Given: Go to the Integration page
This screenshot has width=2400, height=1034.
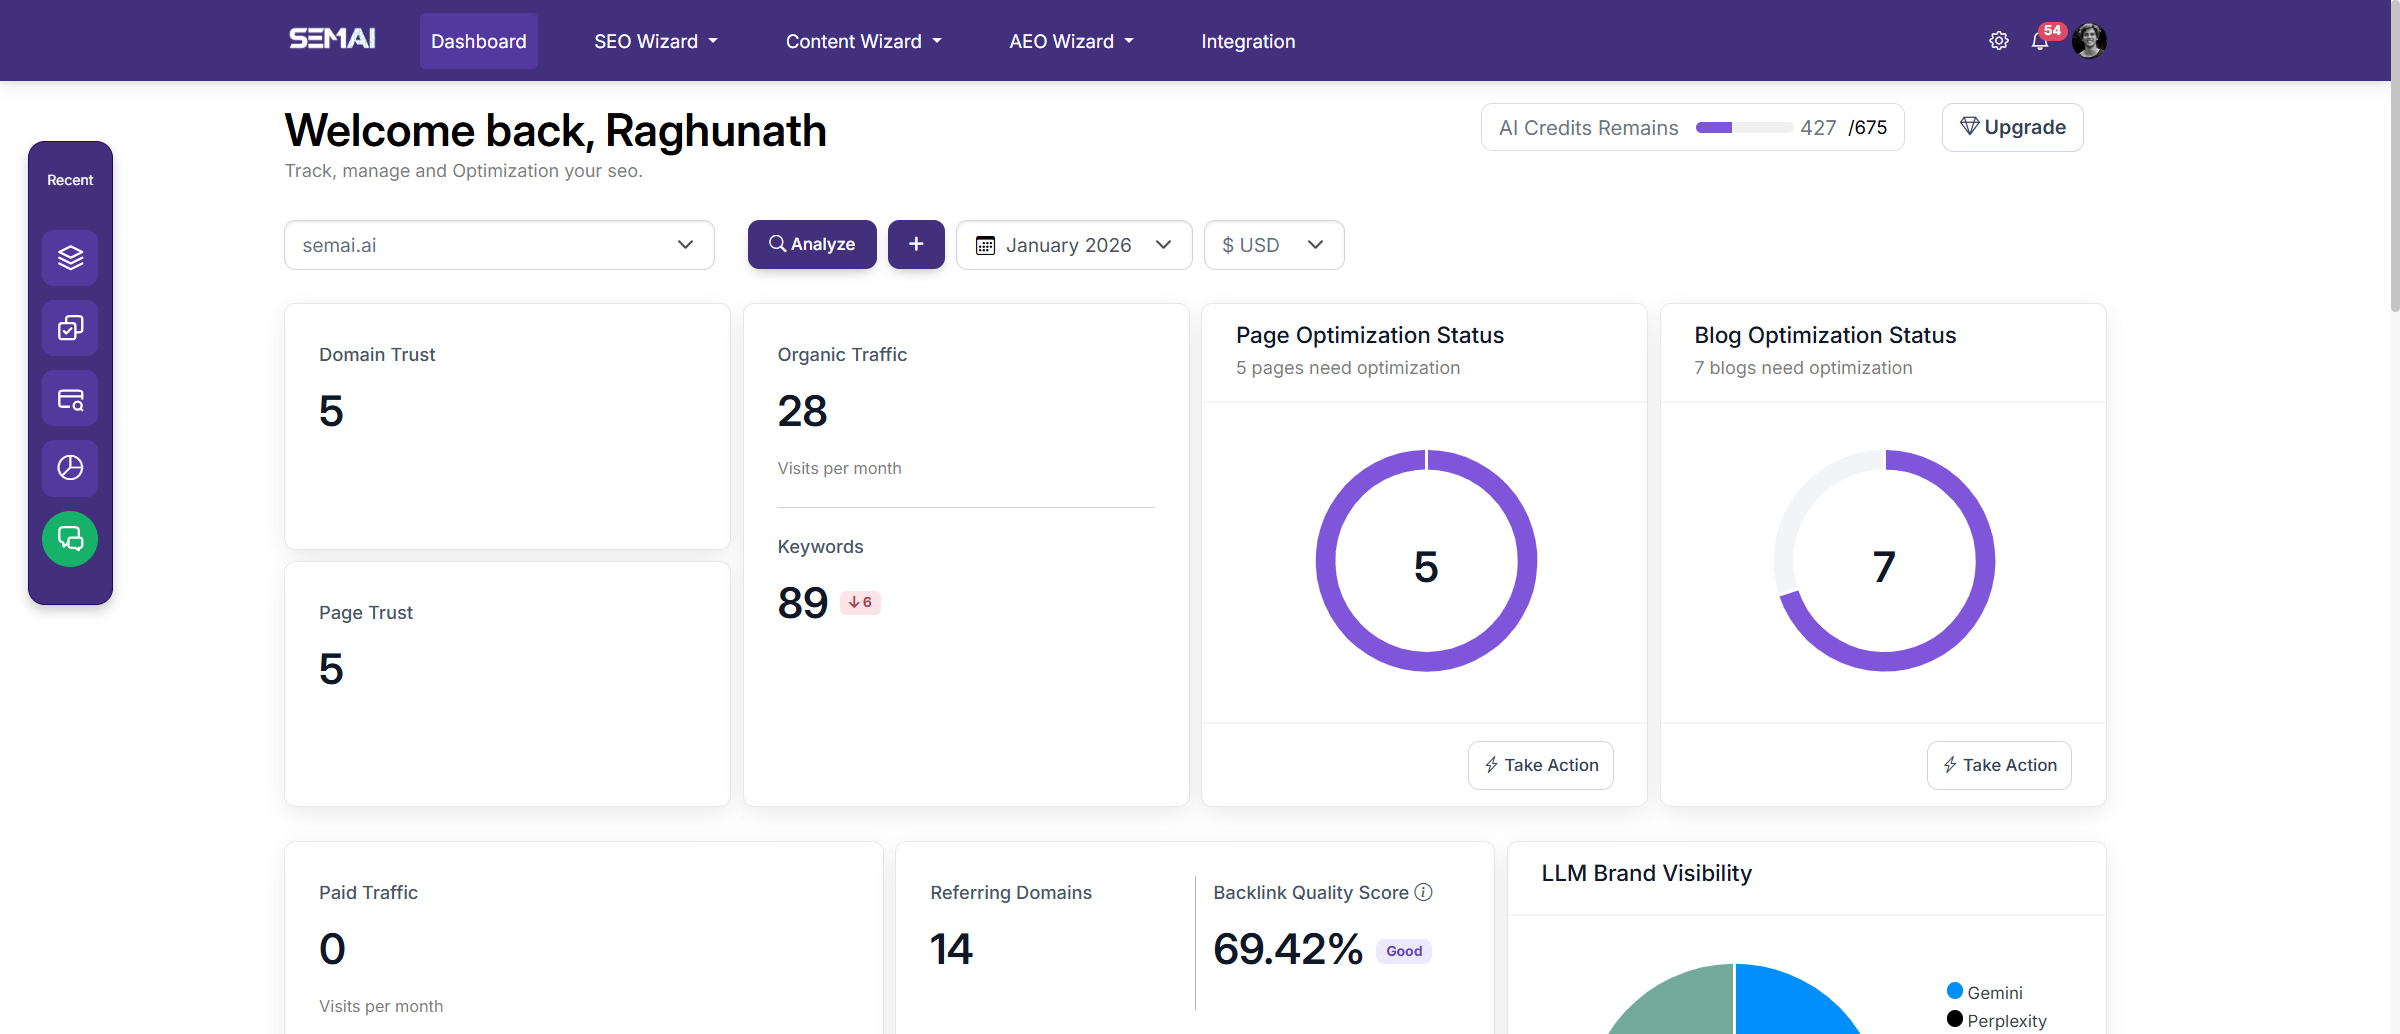Looking at the screenshot, I should click(1247, 41).
